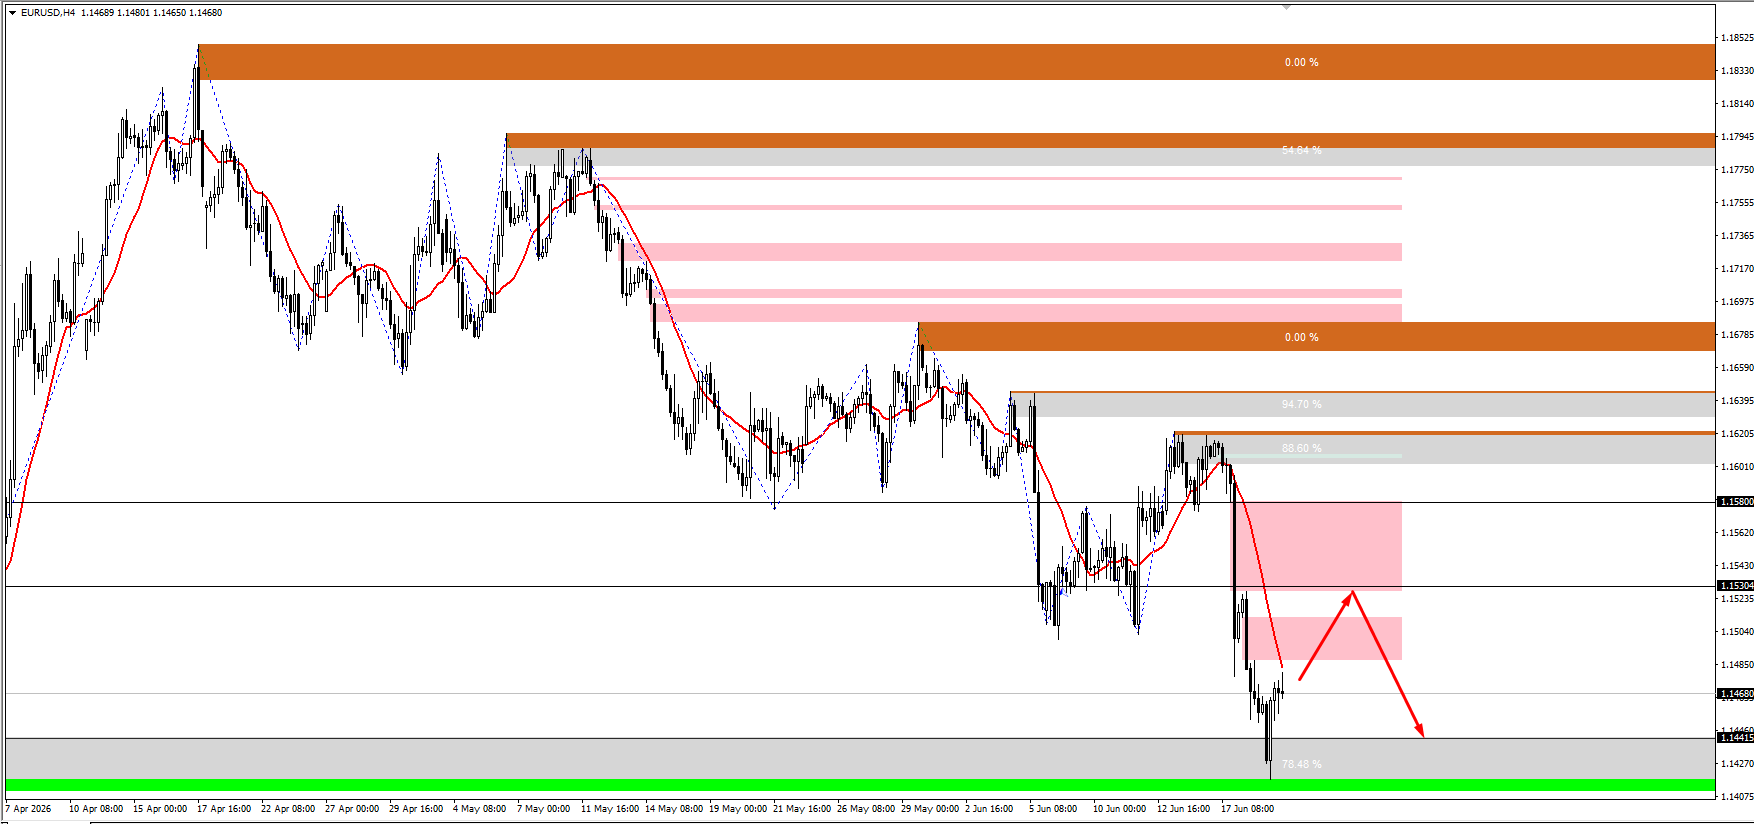Click the 78.48 % label in bottom gray zone
The height and width of the screenshot is (824, 1754).
tap(1301, 765)
